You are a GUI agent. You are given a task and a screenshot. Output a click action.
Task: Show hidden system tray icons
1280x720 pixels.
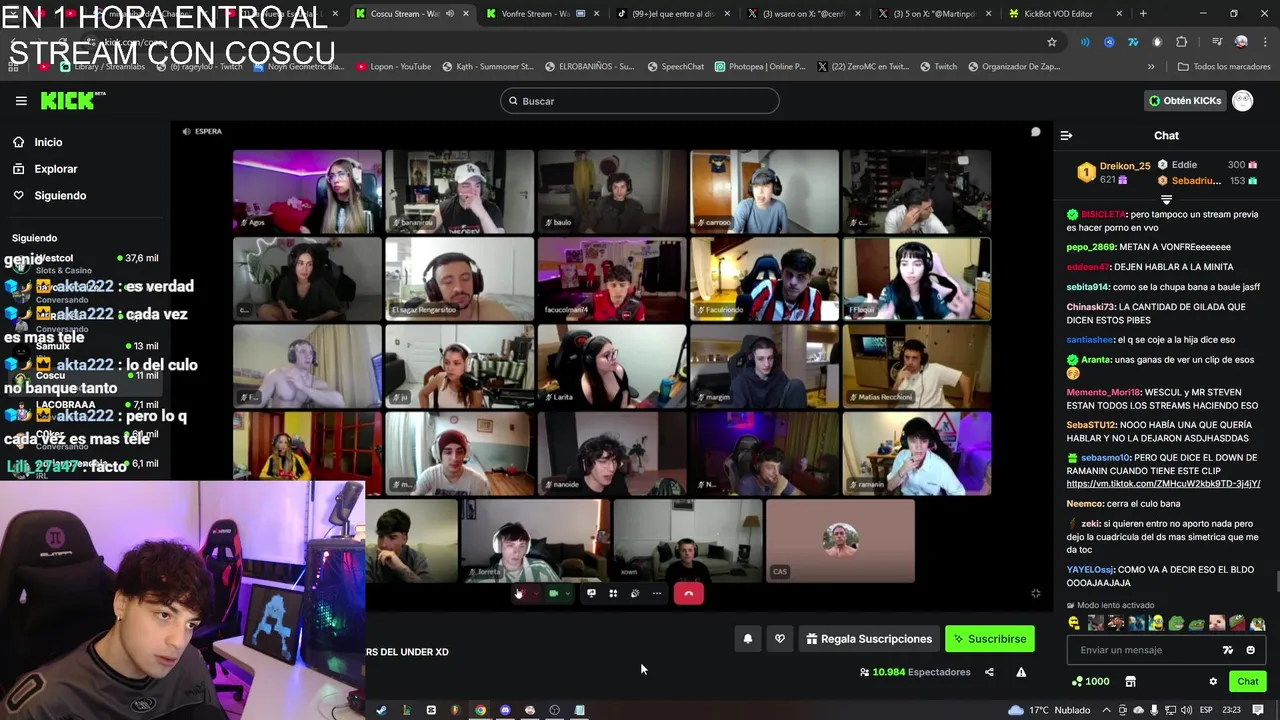click(1107, 710)
